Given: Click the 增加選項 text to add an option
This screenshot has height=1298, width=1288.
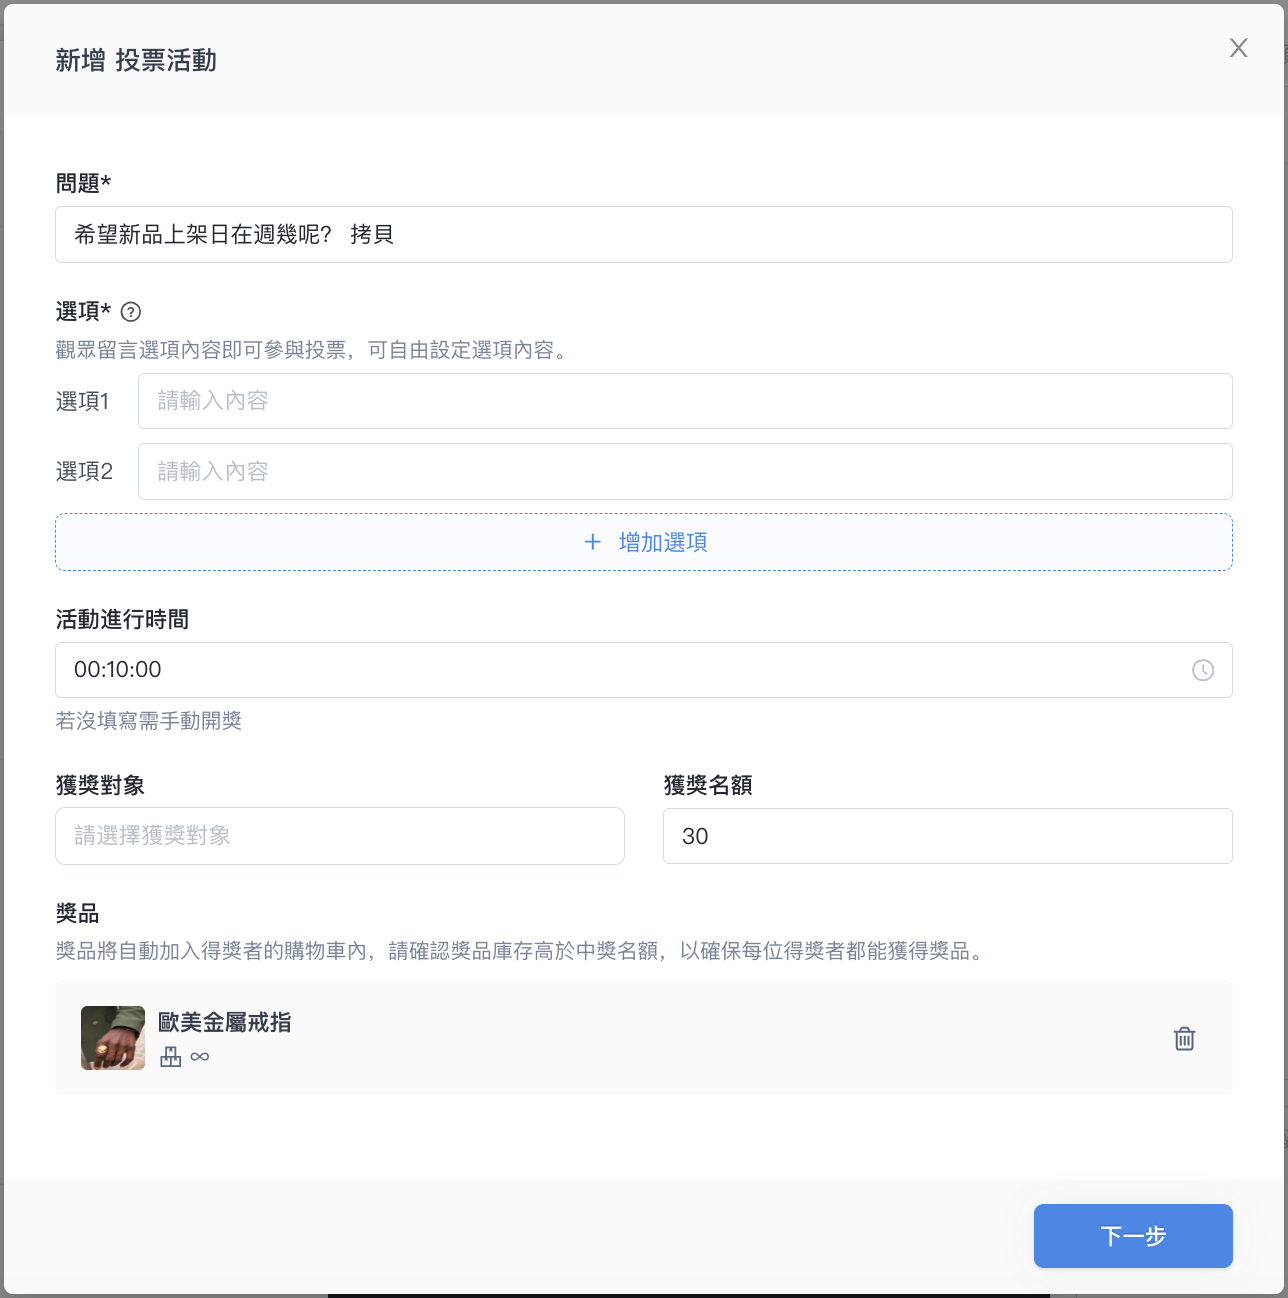Looking at the screenshot, I should [x=663, y=542].
